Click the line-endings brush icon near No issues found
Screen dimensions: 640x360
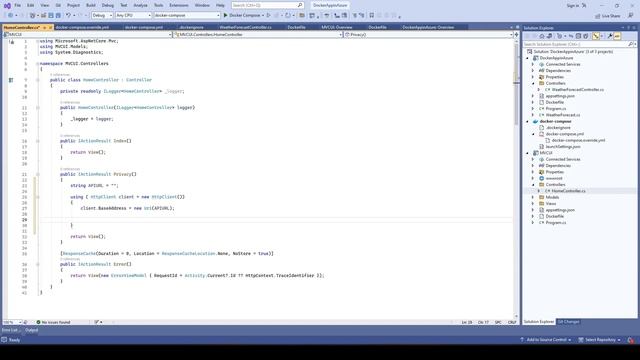point(97,322)
